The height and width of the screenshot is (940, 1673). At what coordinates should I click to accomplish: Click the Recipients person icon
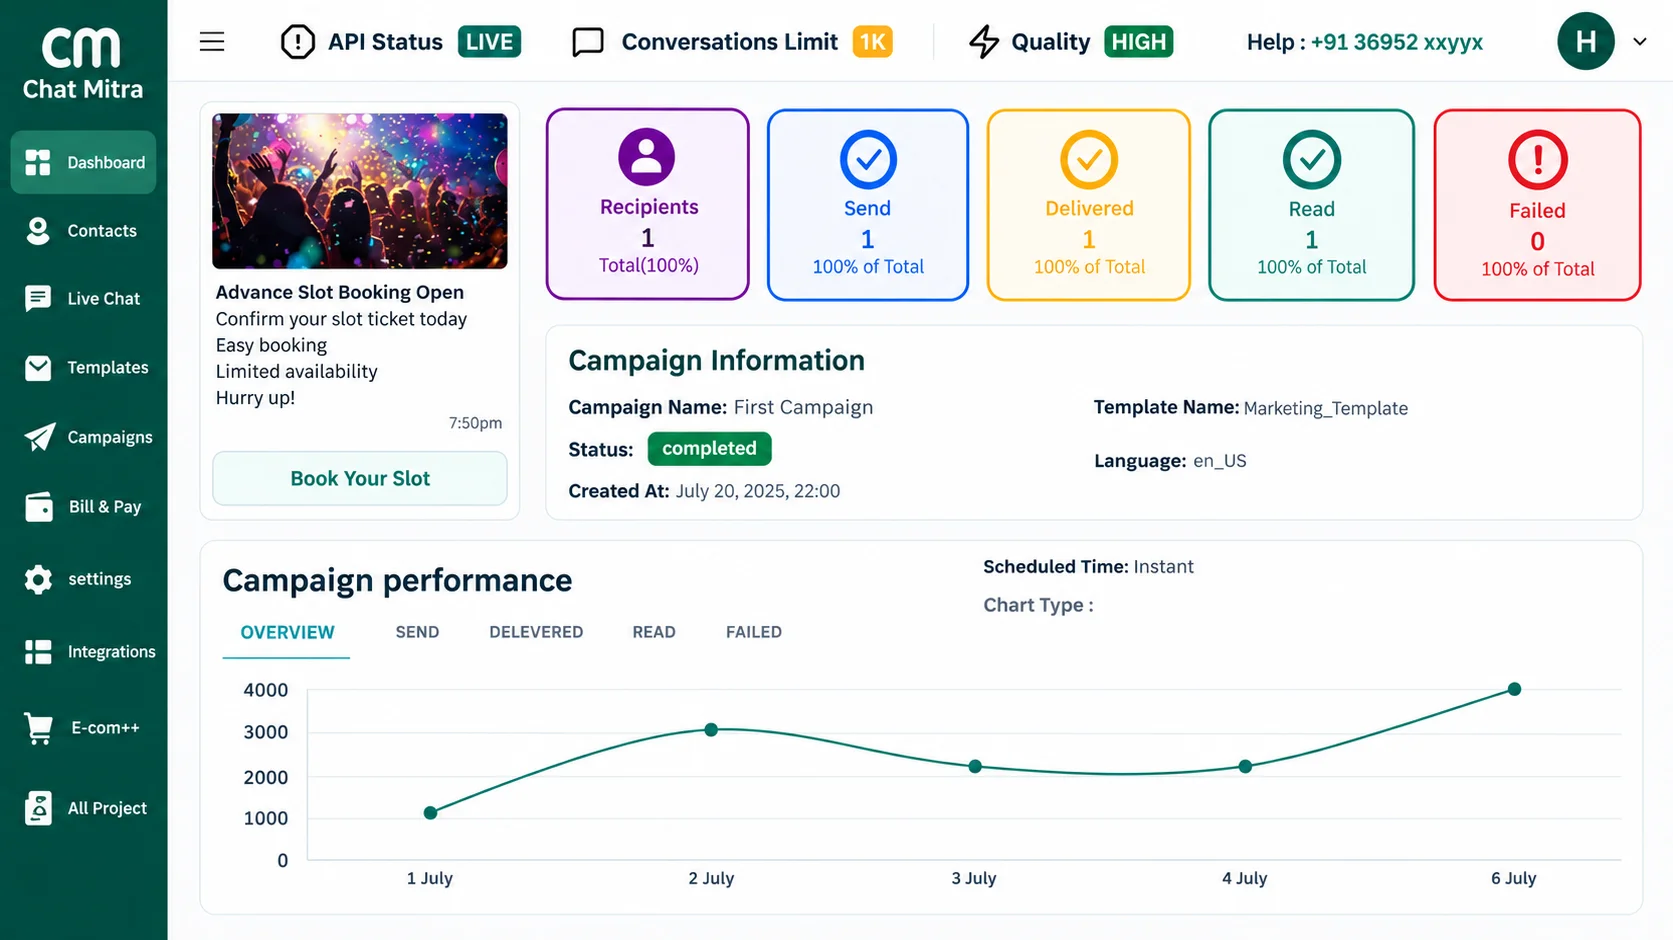coord(647,157)
